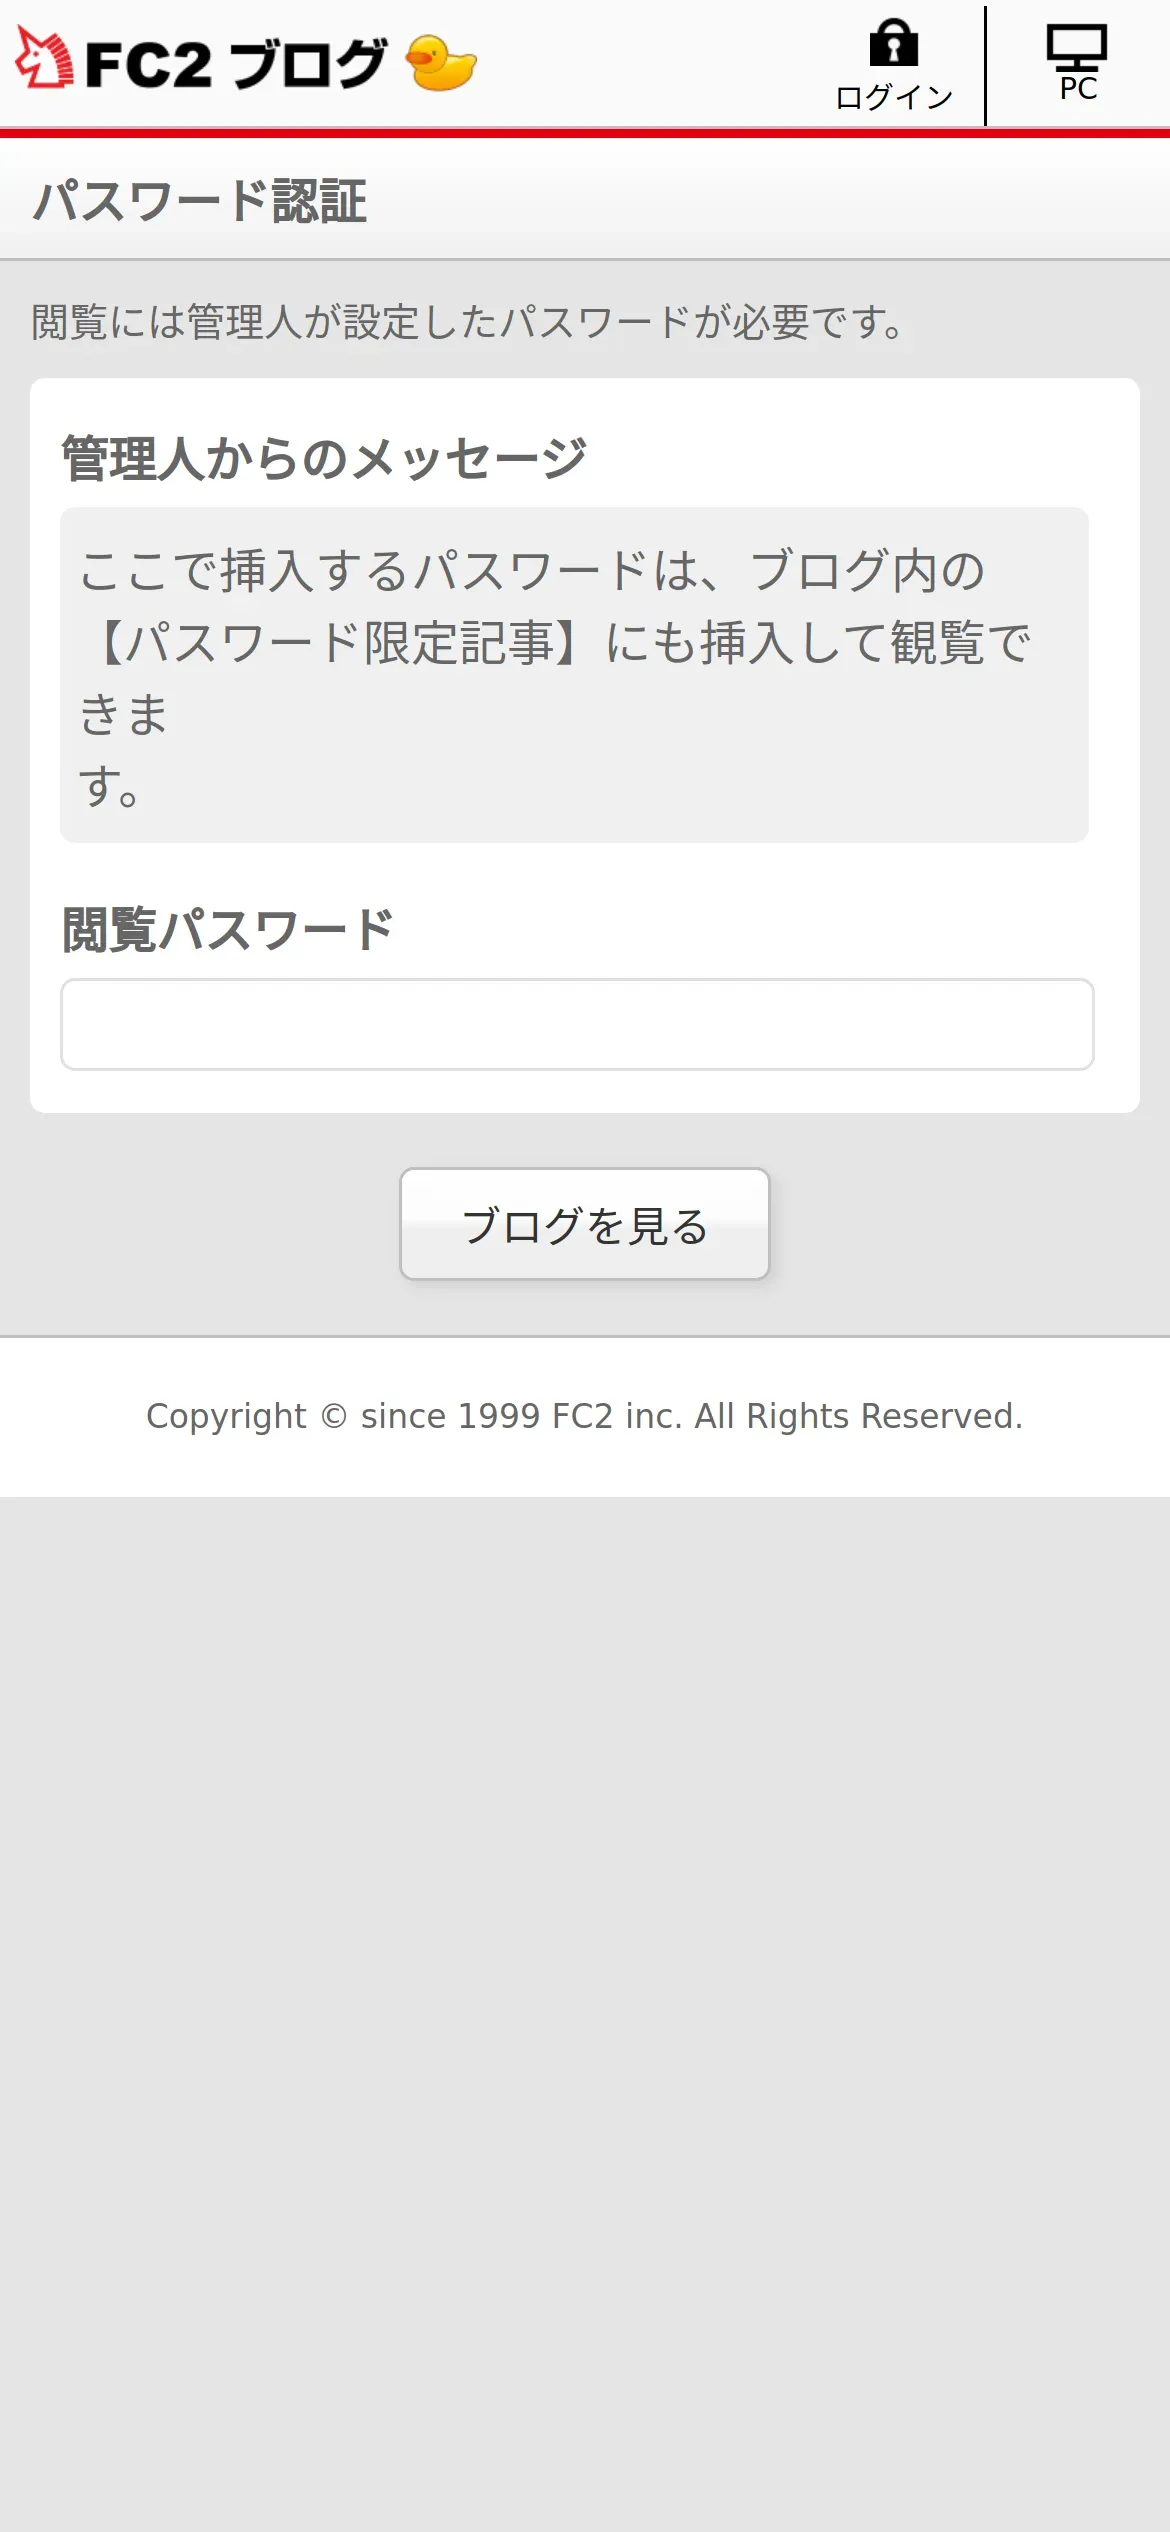Click the red FC2 unicorn logo icon

[x=44, y=58]
